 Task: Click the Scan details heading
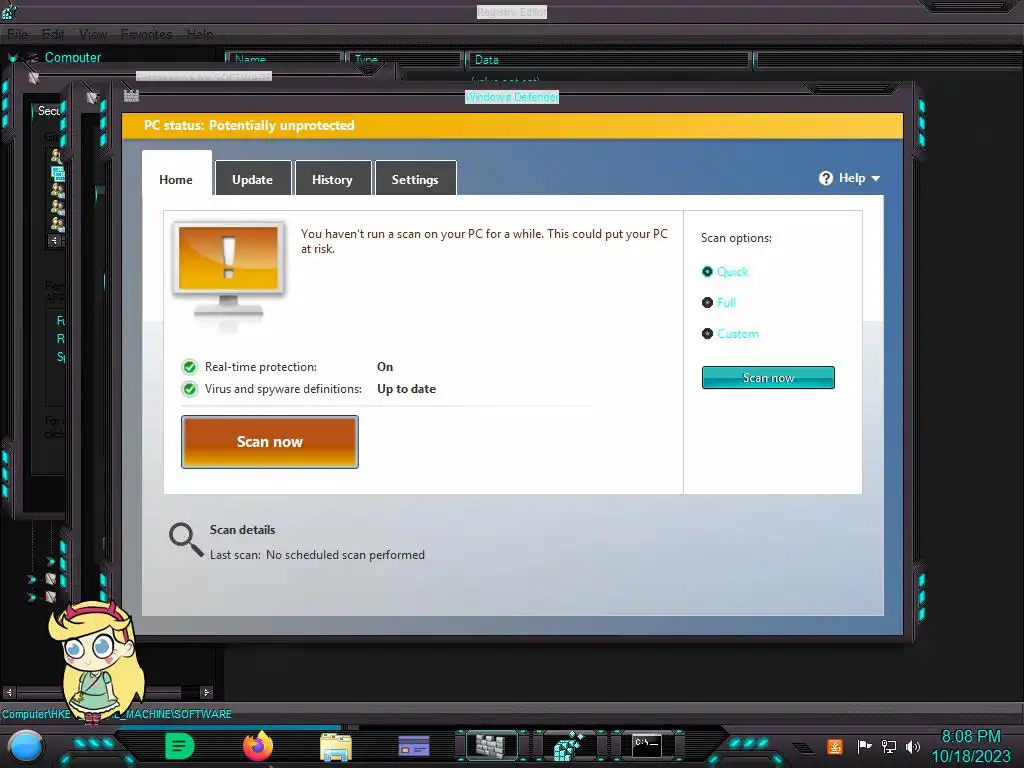(x=242, y=530)
